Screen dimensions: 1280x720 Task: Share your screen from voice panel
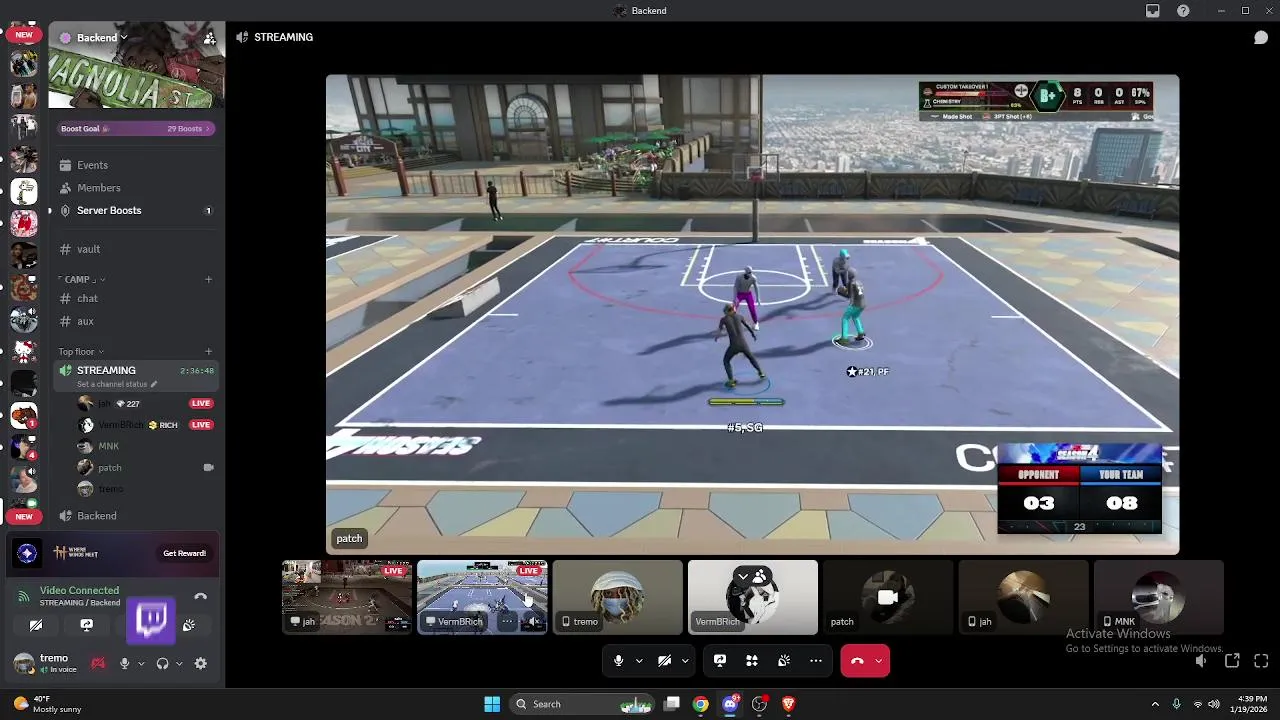coord(87,625)
